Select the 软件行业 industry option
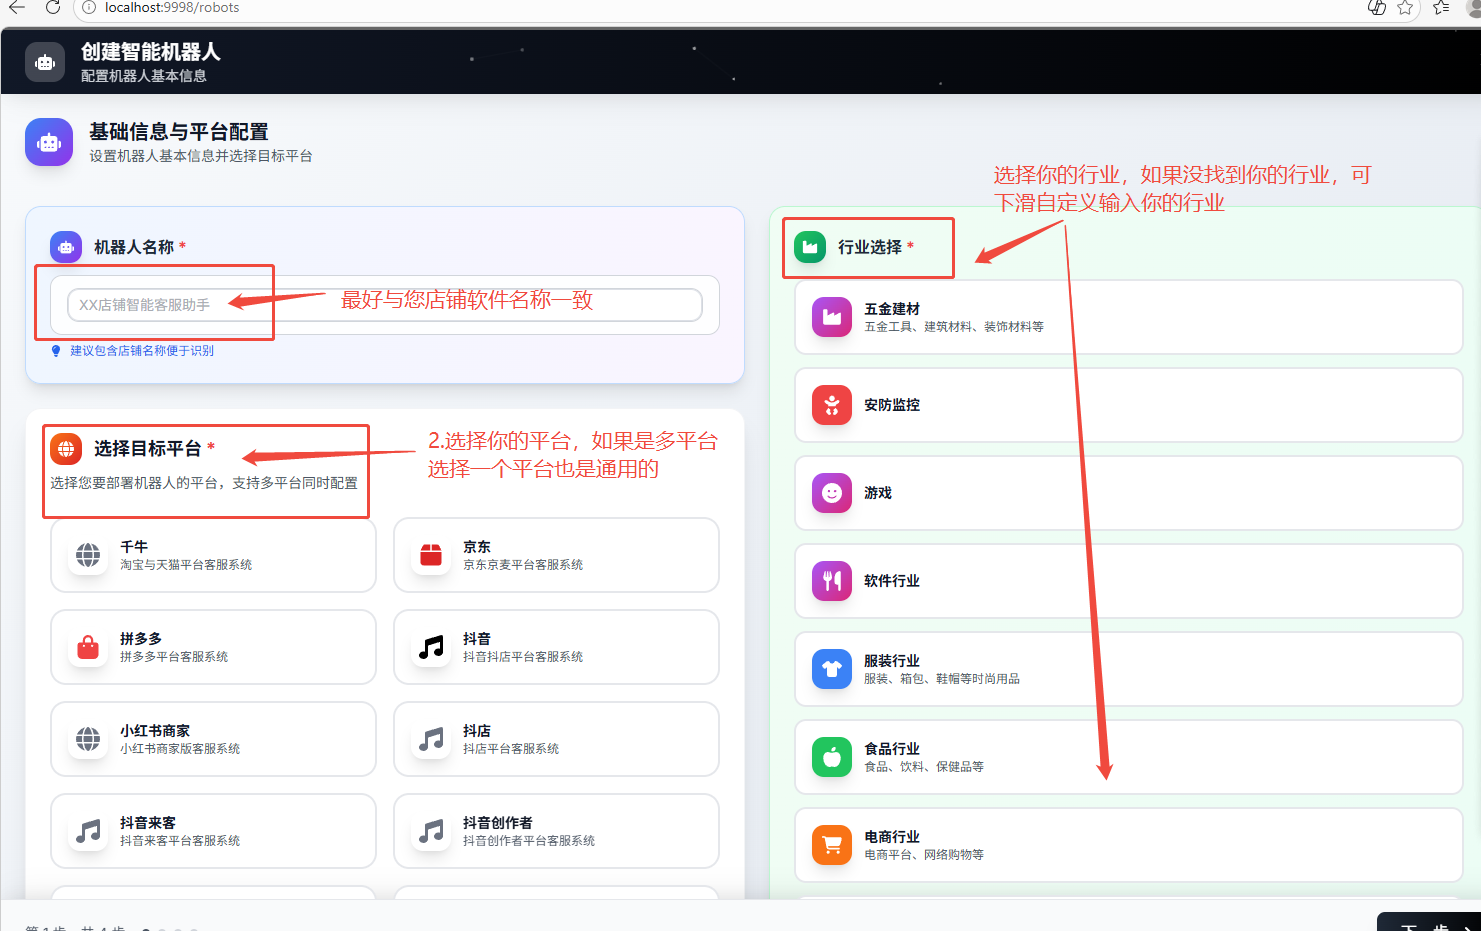This screenshot has width=1481, height=931. 1128,581
